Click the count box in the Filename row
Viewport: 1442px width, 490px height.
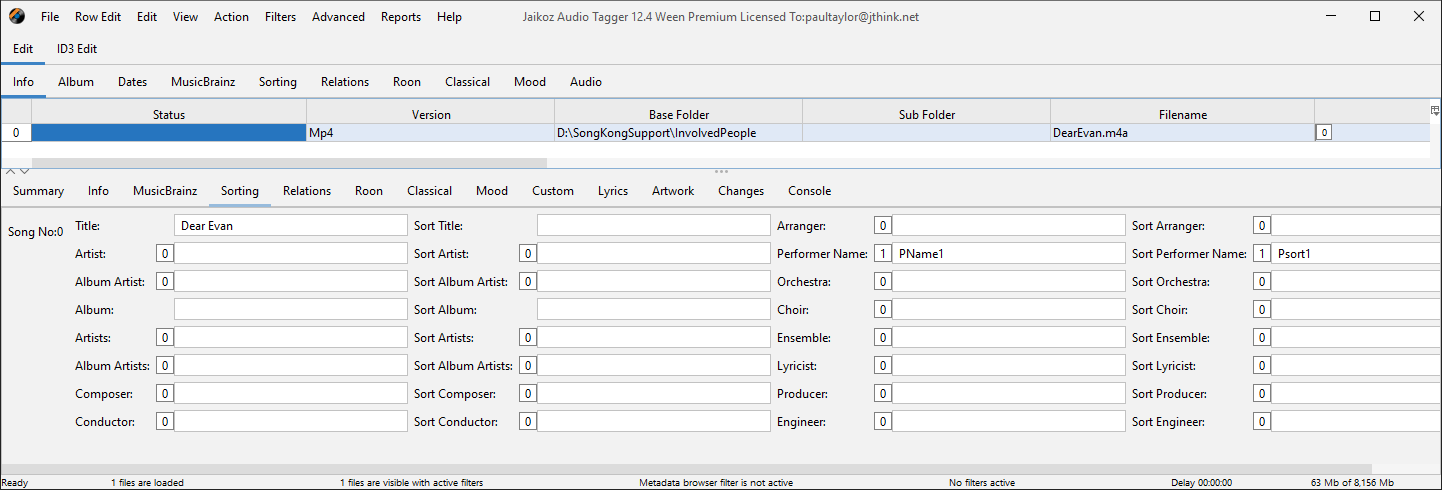(1323, 132)
